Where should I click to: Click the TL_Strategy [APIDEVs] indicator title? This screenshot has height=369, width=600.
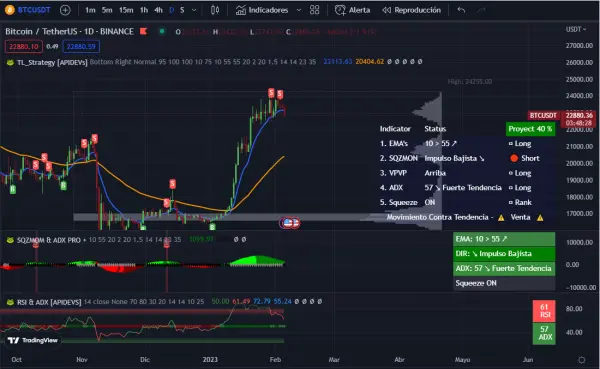[52, 62]
